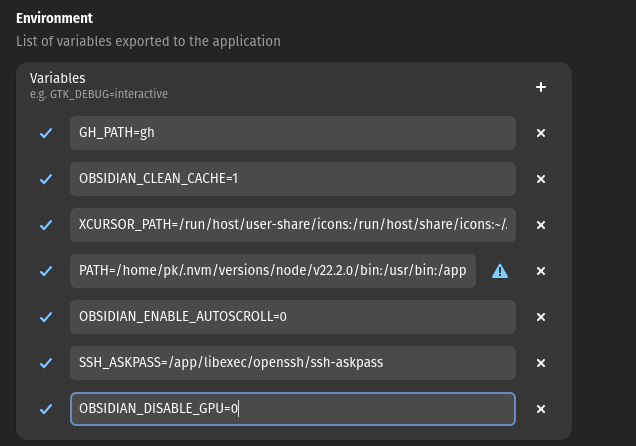
Task: Remove the XCURSOR_PATH variable
Action: coord(540,225)
